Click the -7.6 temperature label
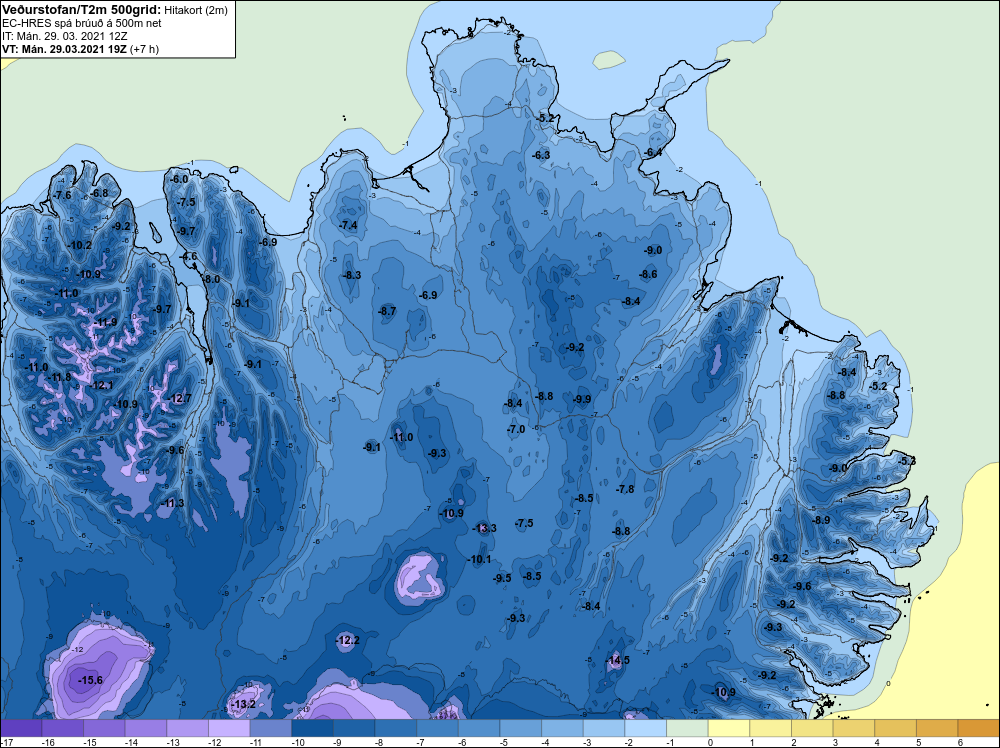Viewport: 1000px width, 748px height. coord(62,195)
